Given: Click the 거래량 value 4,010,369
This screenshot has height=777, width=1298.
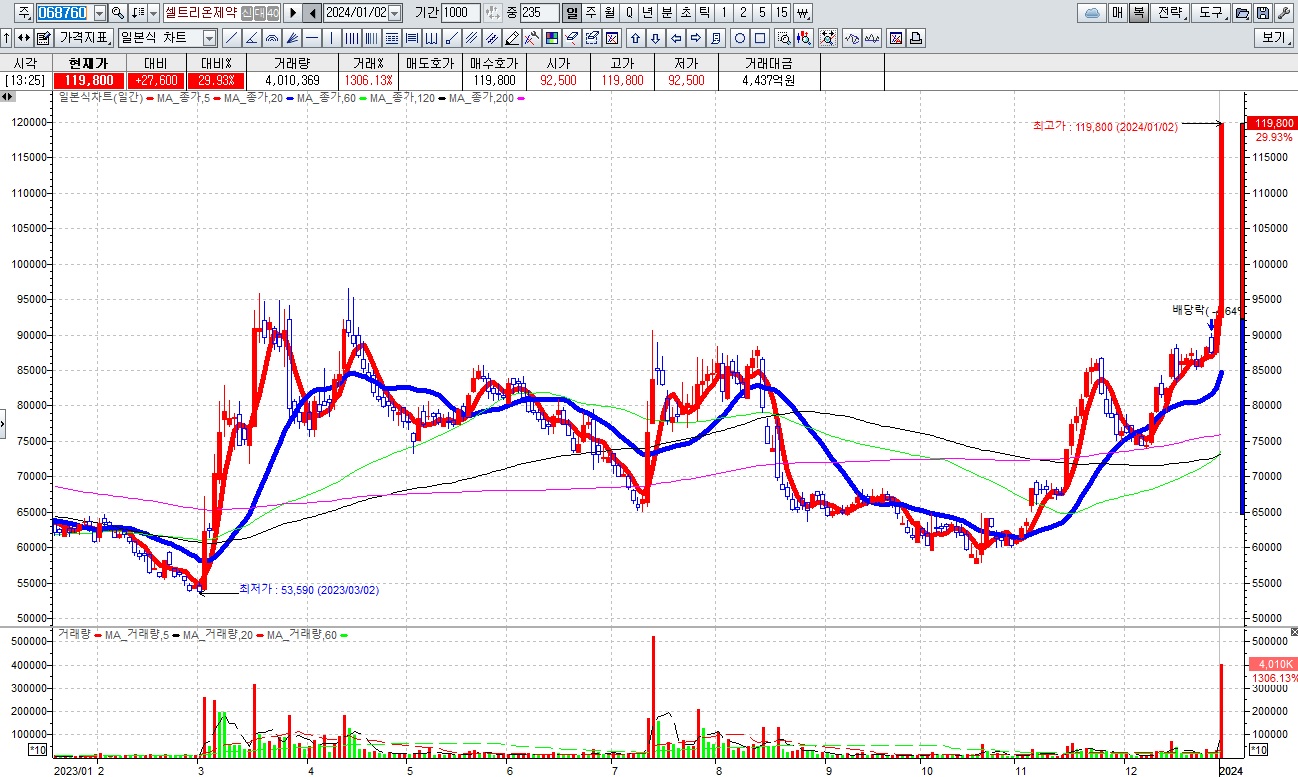Looking at the screenshot, I should click(x=292, y=80).
